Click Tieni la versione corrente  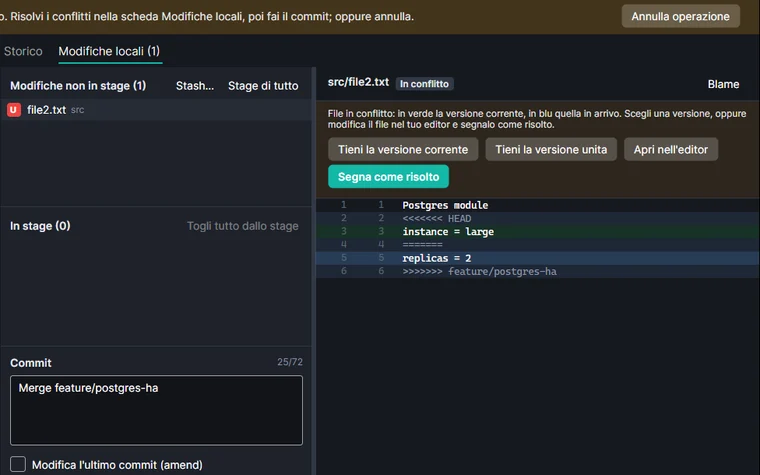[x=403, y=149]
